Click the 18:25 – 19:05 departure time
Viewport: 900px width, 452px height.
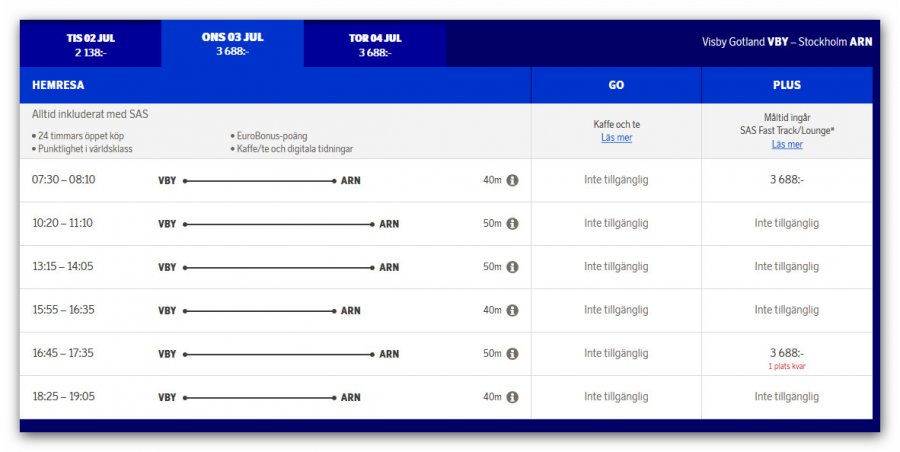63,397
